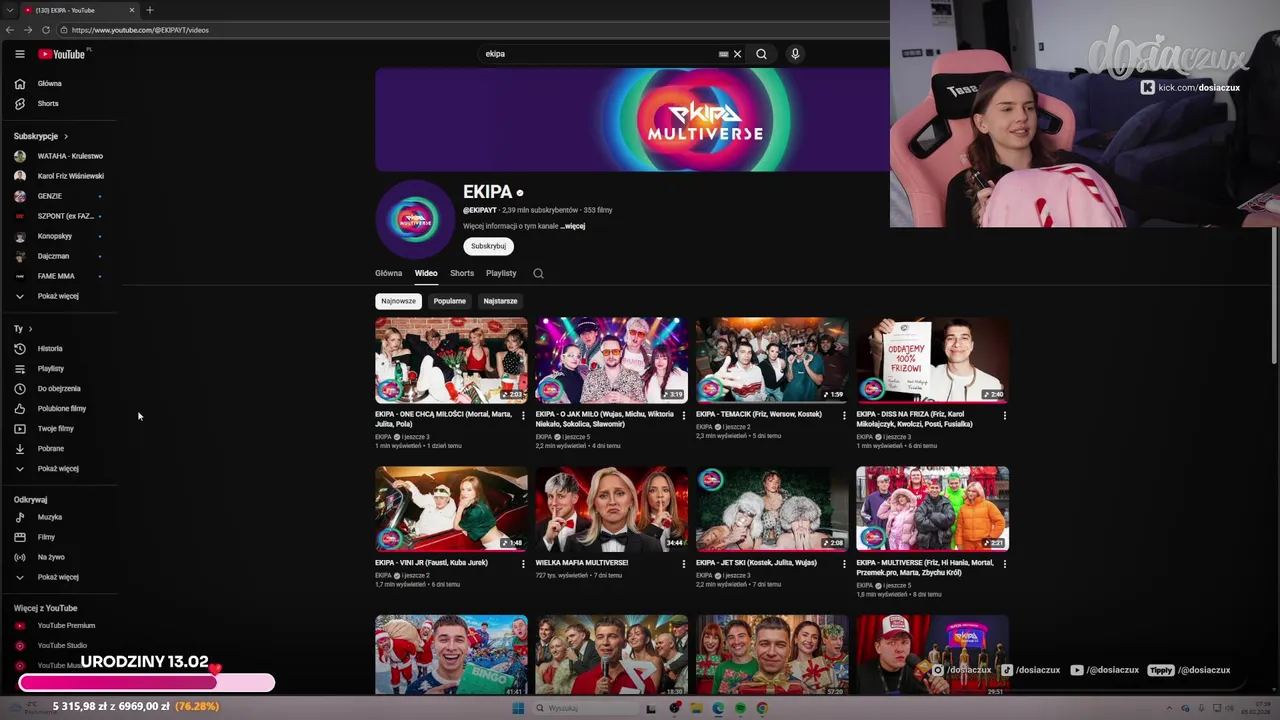Expand Odkrywaj section Pokaż więcej
The height and width of the screenshot is (720, 1280).
click(x=60, y=577)
